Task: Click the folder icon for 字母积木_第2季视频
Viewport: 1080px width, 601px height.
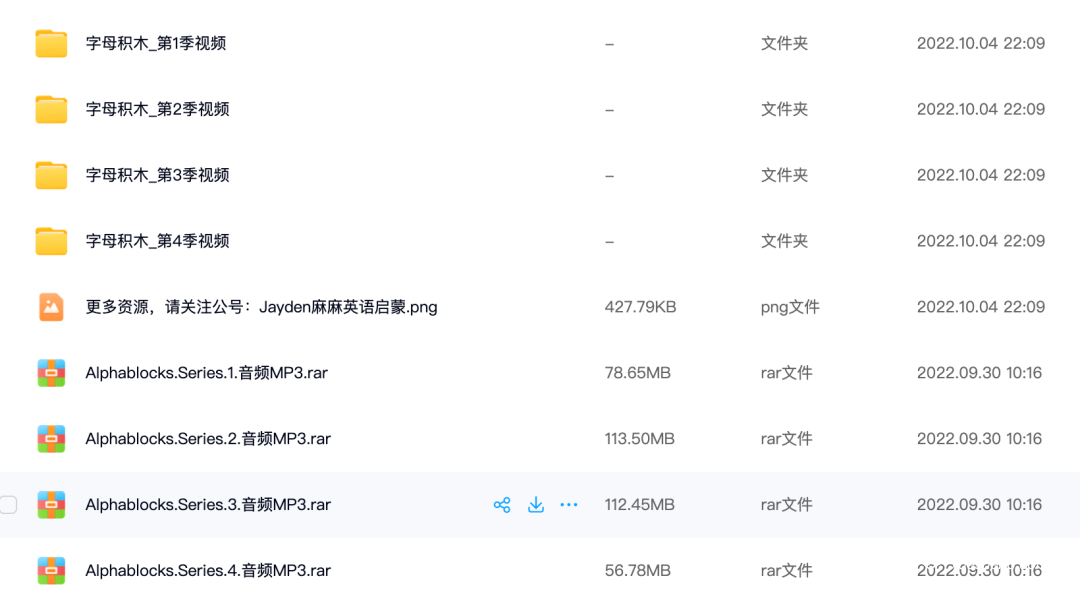Action: pyautogui.click(x=51, y=110)
